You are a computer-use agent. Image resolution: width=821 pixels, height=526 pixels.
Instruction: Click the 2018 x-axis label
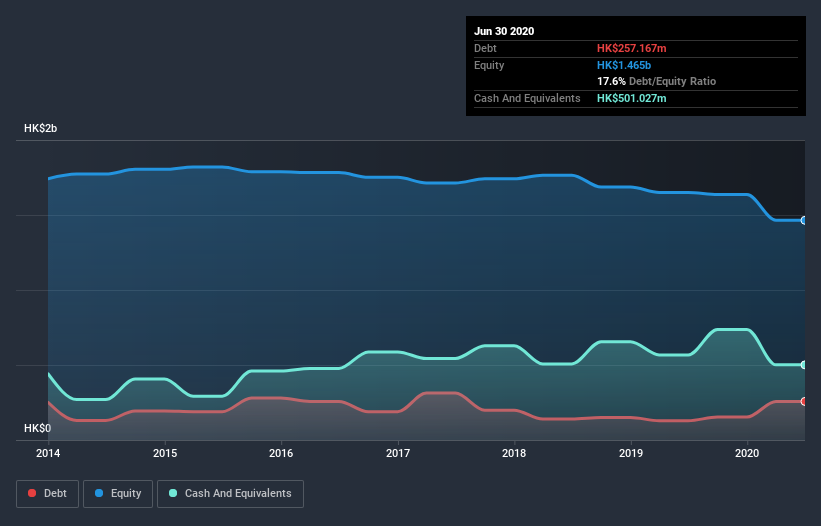(514, 453)
